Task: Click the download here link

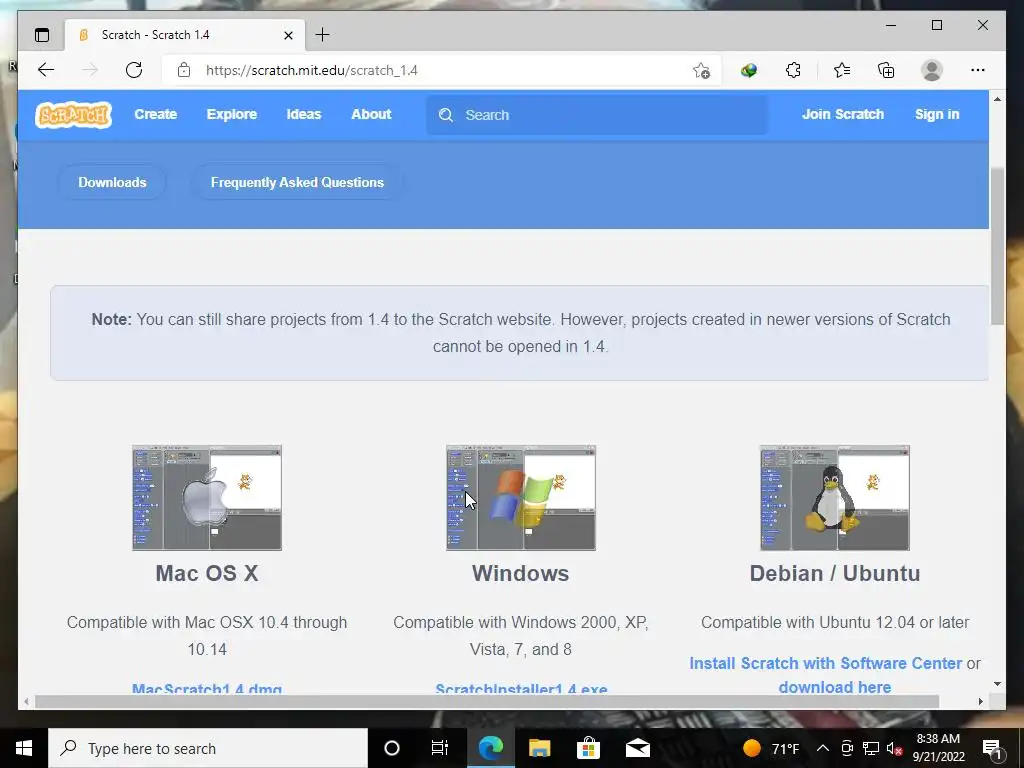Action: tap(835, 687)
